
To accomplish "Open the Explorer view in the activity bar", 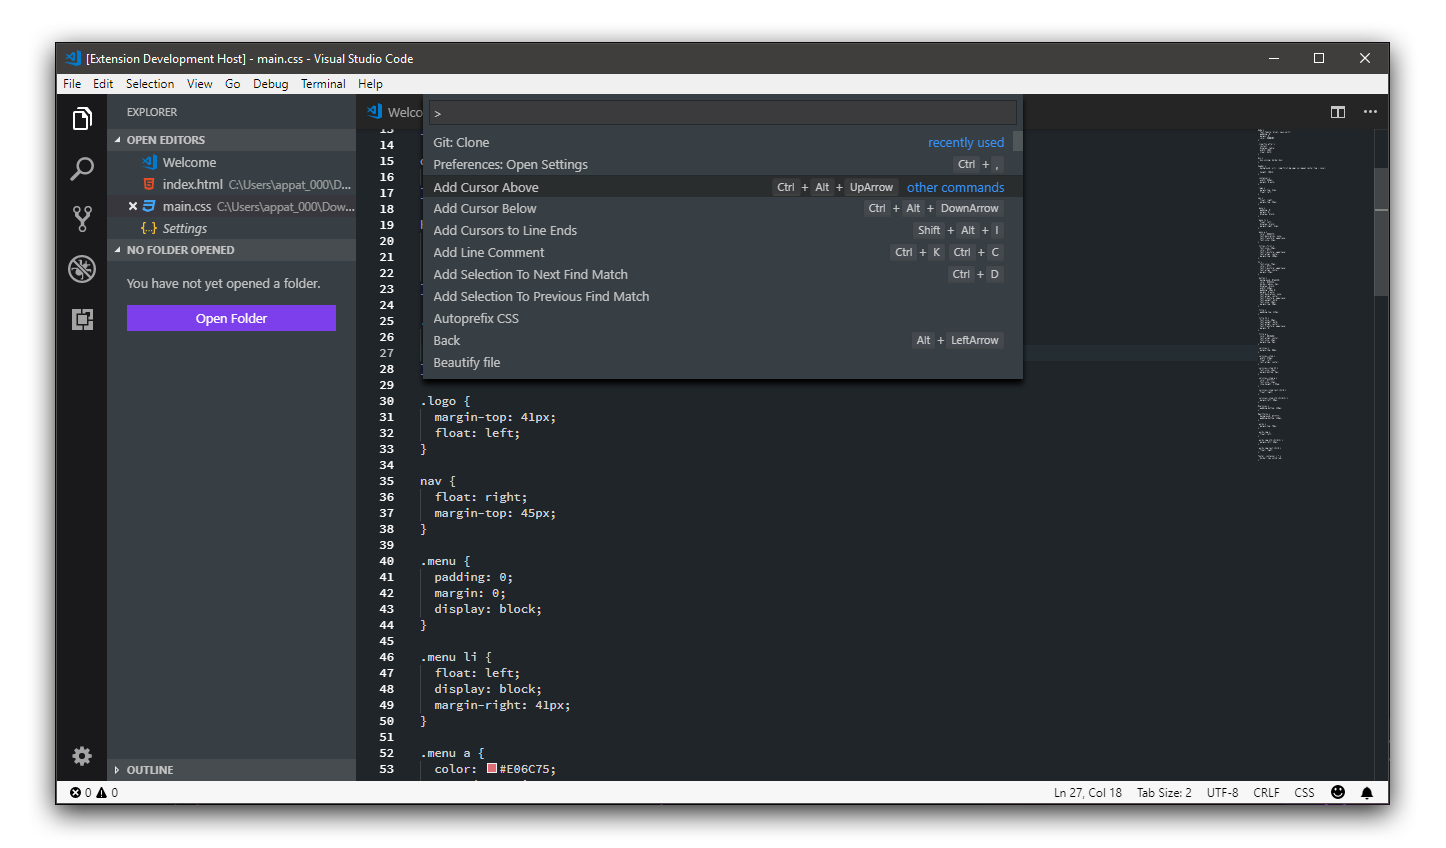I will coord(81,118).
